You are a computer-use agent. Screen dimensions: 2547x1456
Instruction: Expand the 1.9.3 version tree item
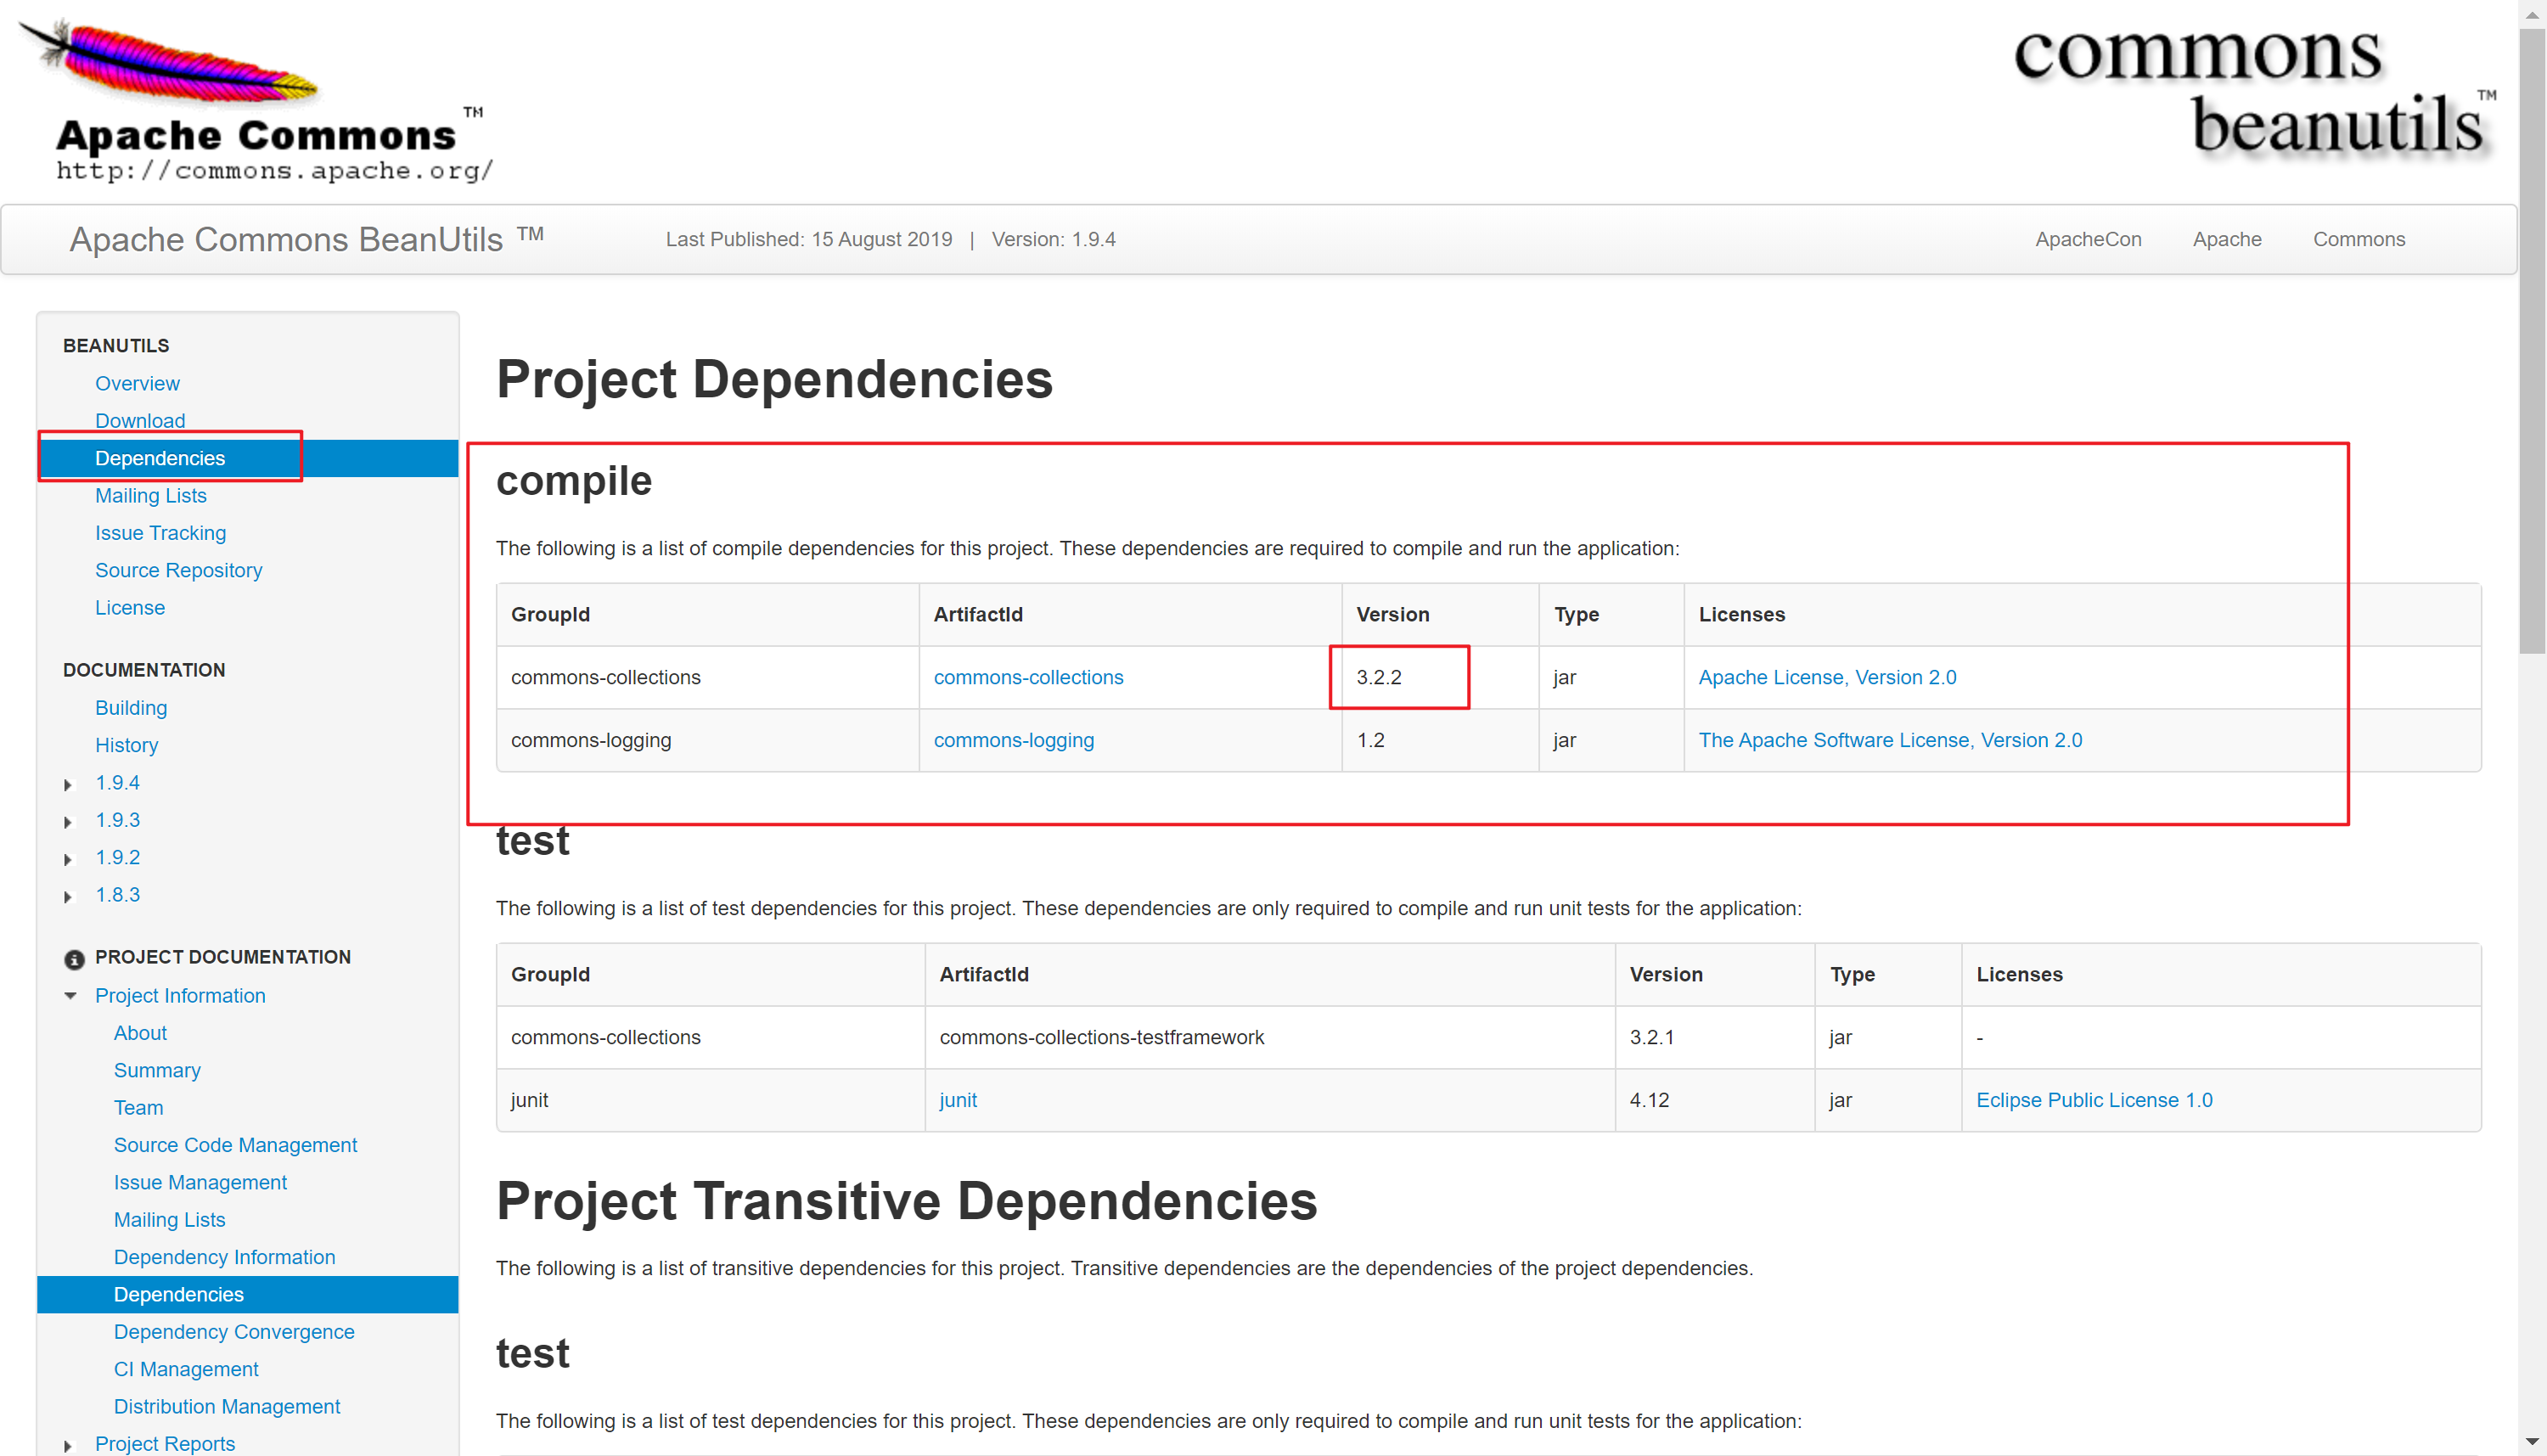(x=68, y=821)
